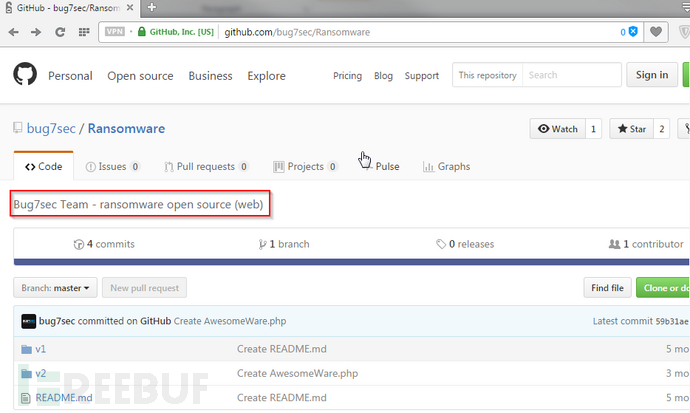Reload the page with refresh icon
The width and height of the screenshot is (690, 413).
click(x=60, y=32)
